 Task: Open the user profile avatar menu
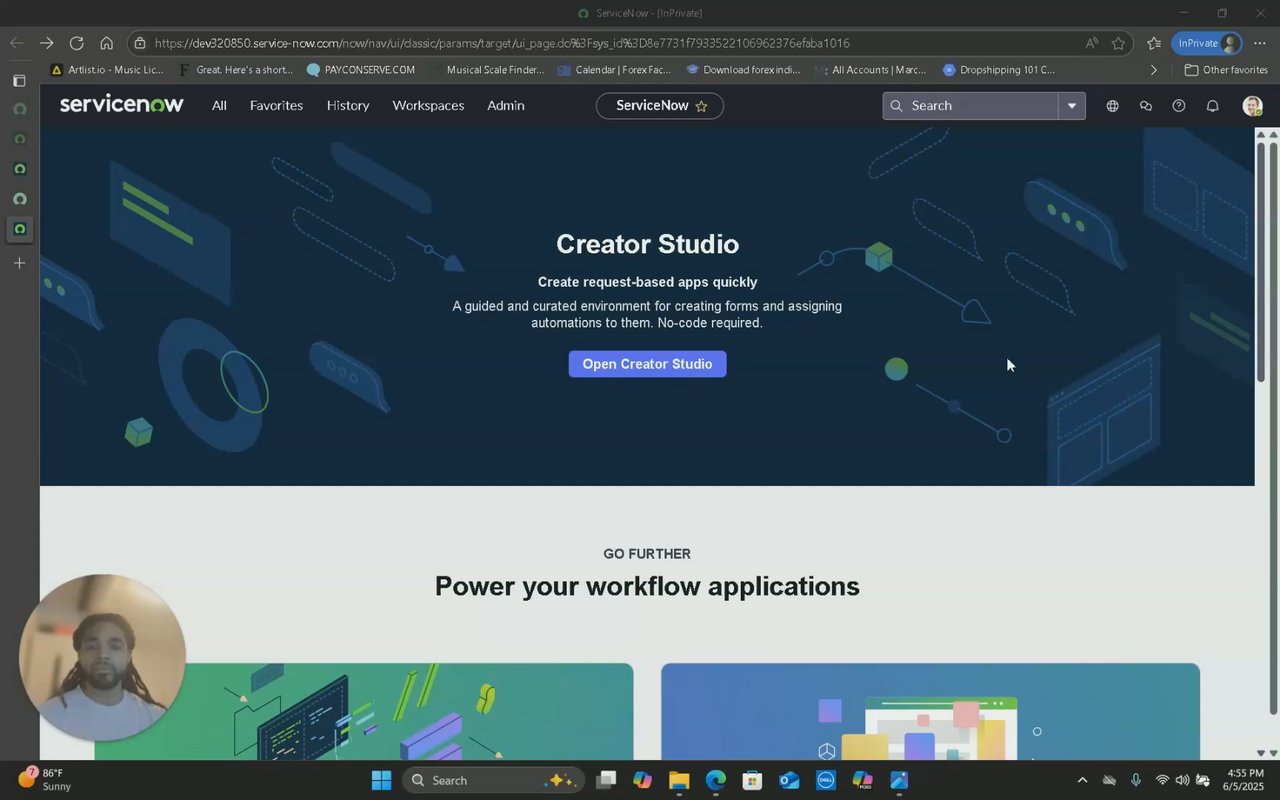pos(1252,106)
